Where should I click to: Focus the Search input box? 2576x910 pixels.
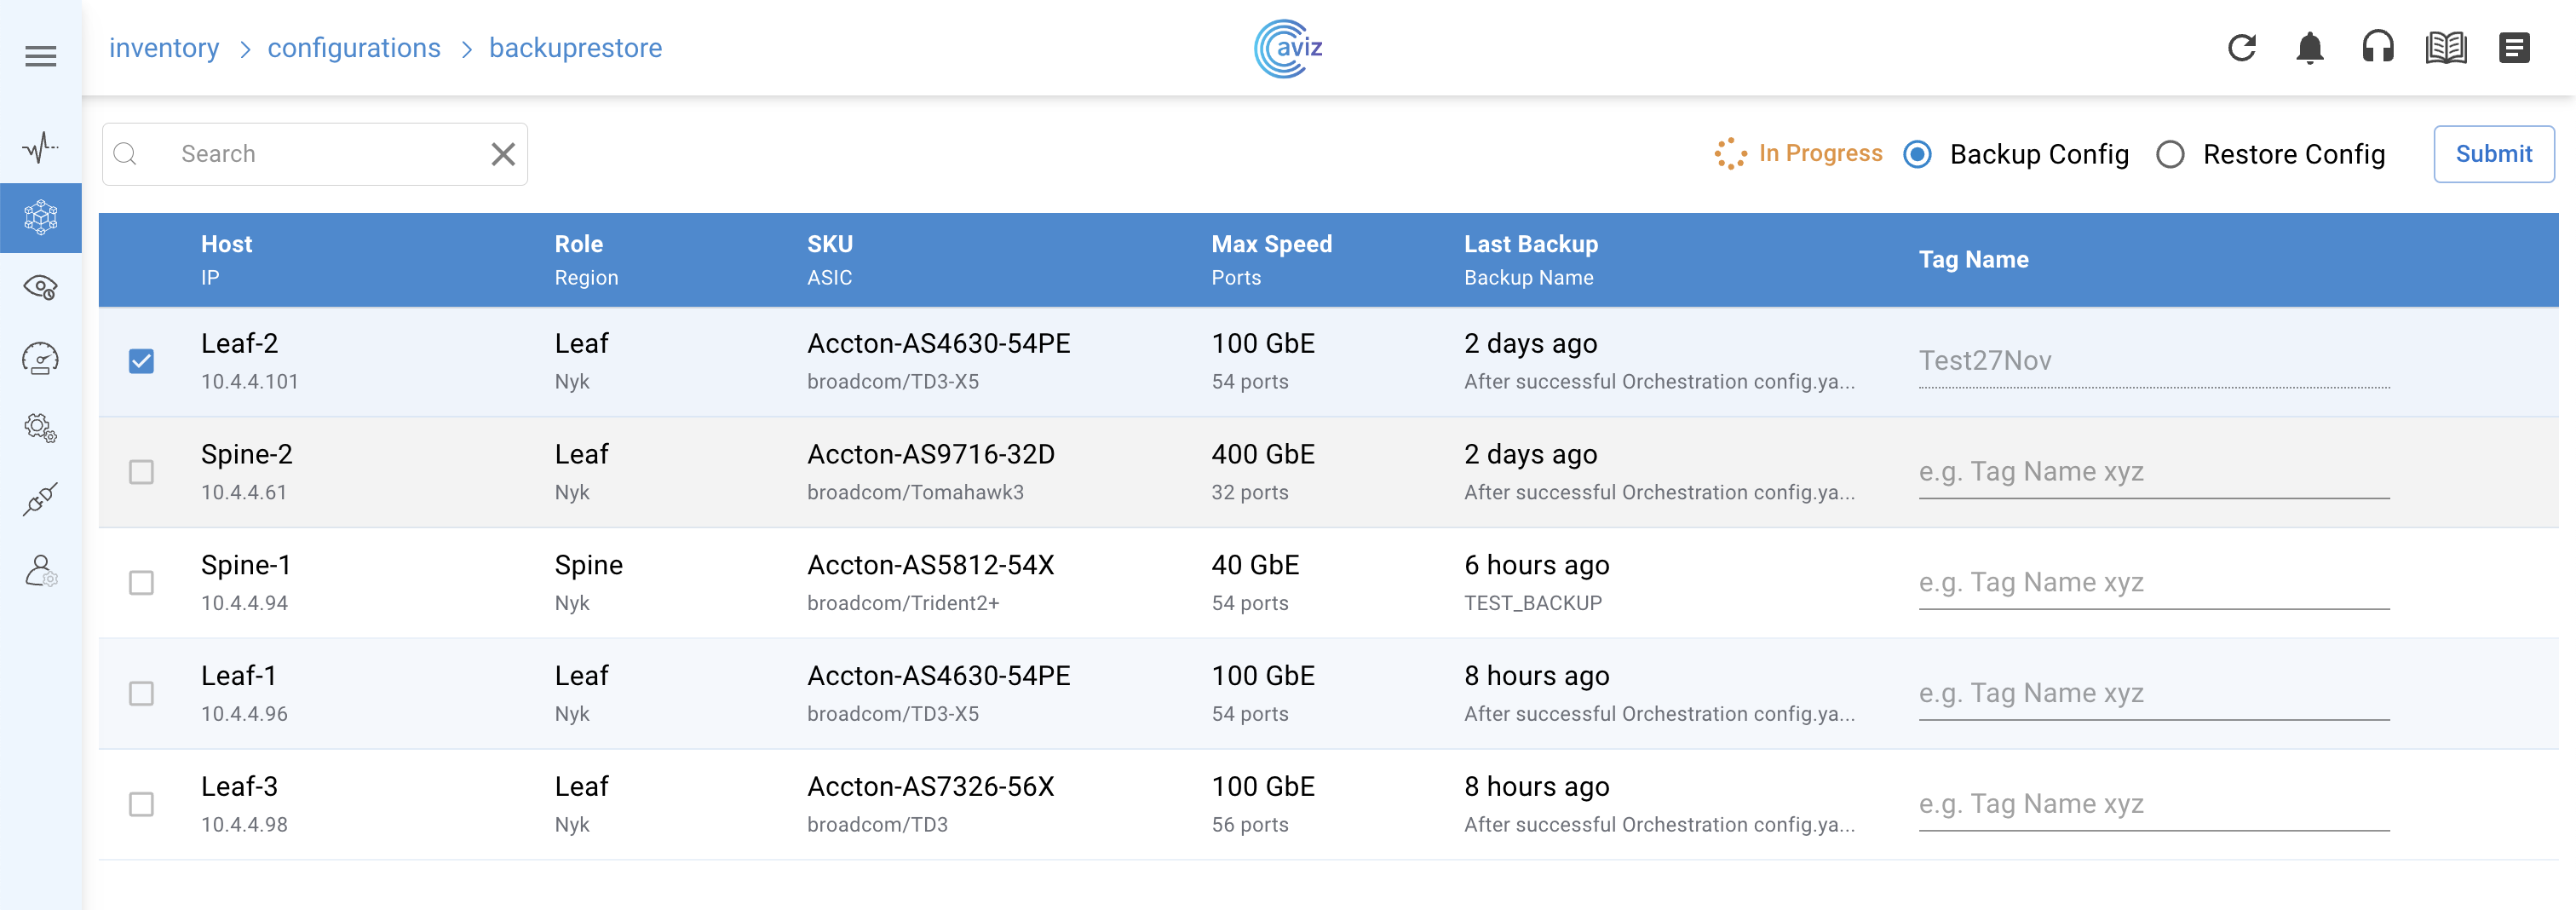(320, 154)
